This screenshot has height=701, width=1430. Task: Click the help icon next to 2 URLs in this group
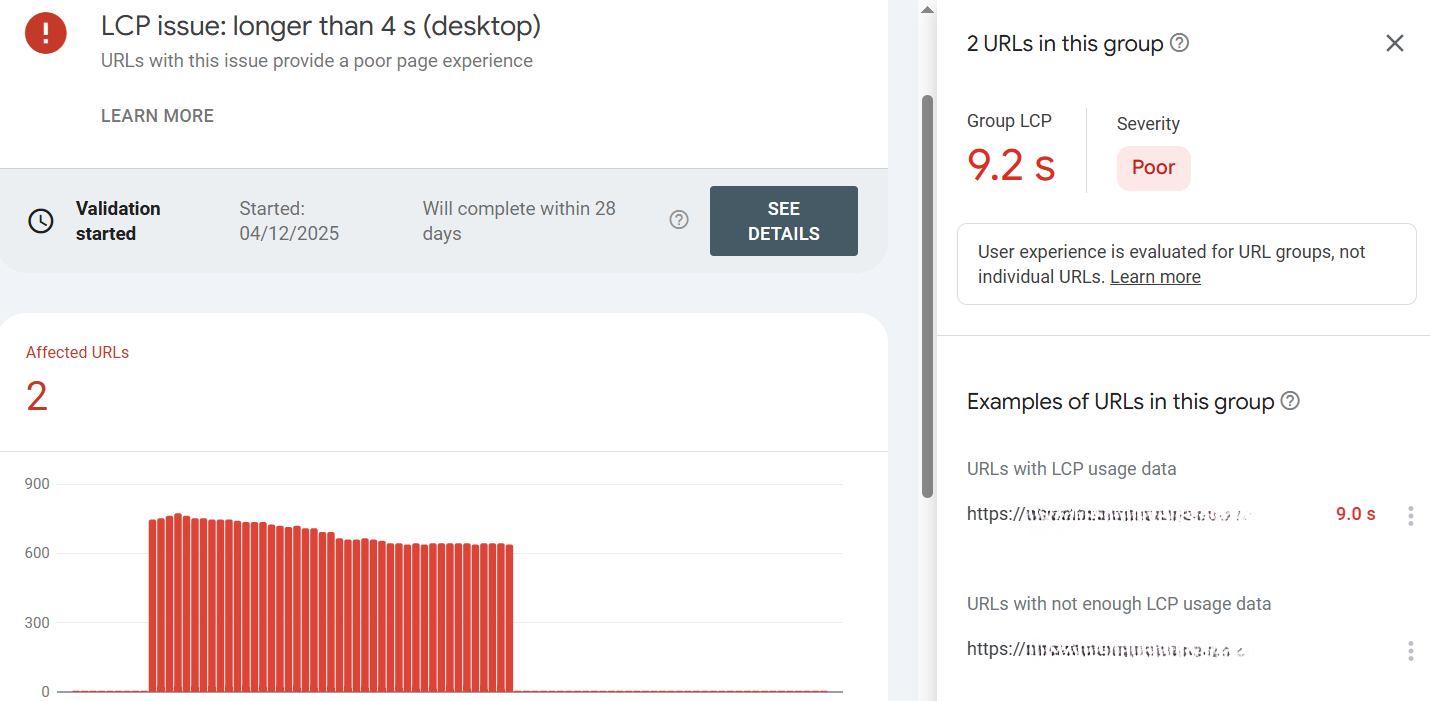(x=1179, y=43)
